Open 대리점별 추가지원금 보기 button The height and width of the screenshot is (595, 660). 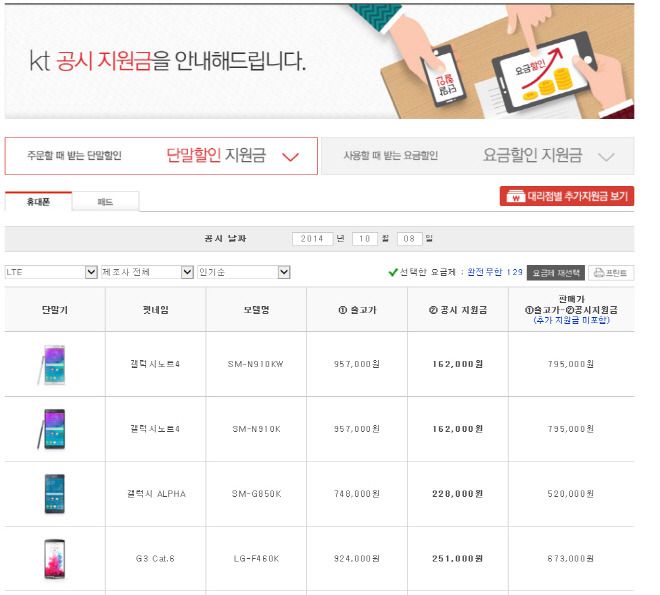coord(567,196)
